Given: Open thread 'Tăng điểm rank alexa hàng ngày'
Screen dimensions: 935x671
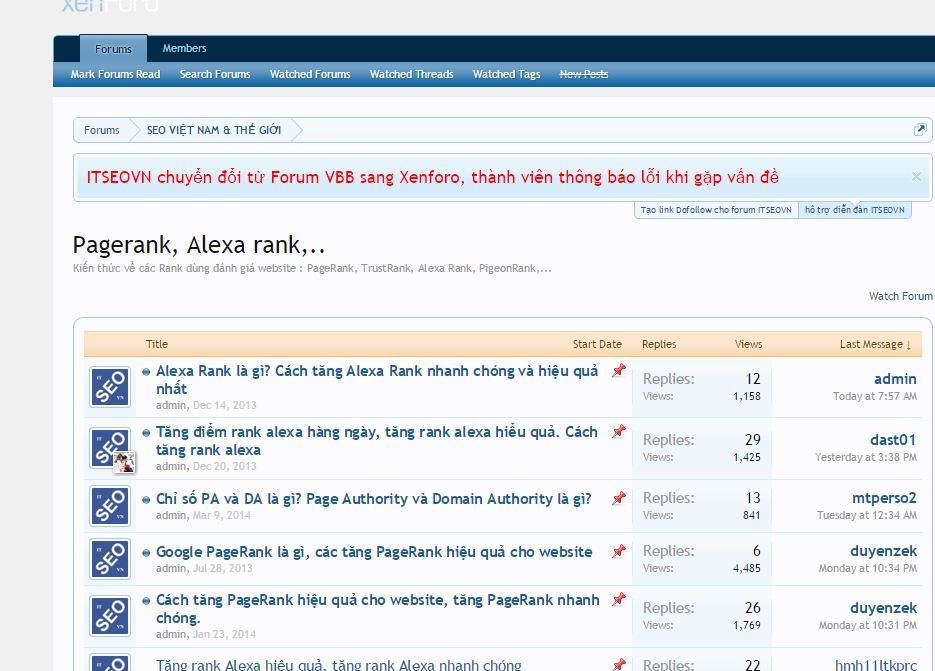Looking at the screenshot, I should tap(377, 441).
